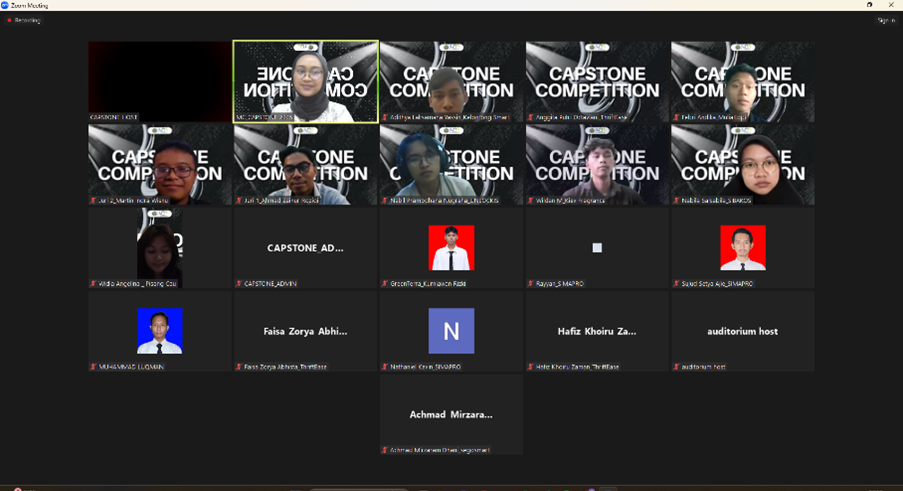Click the large 'CAPSTONE_AD...' centered name

click(x=305, y=248)
